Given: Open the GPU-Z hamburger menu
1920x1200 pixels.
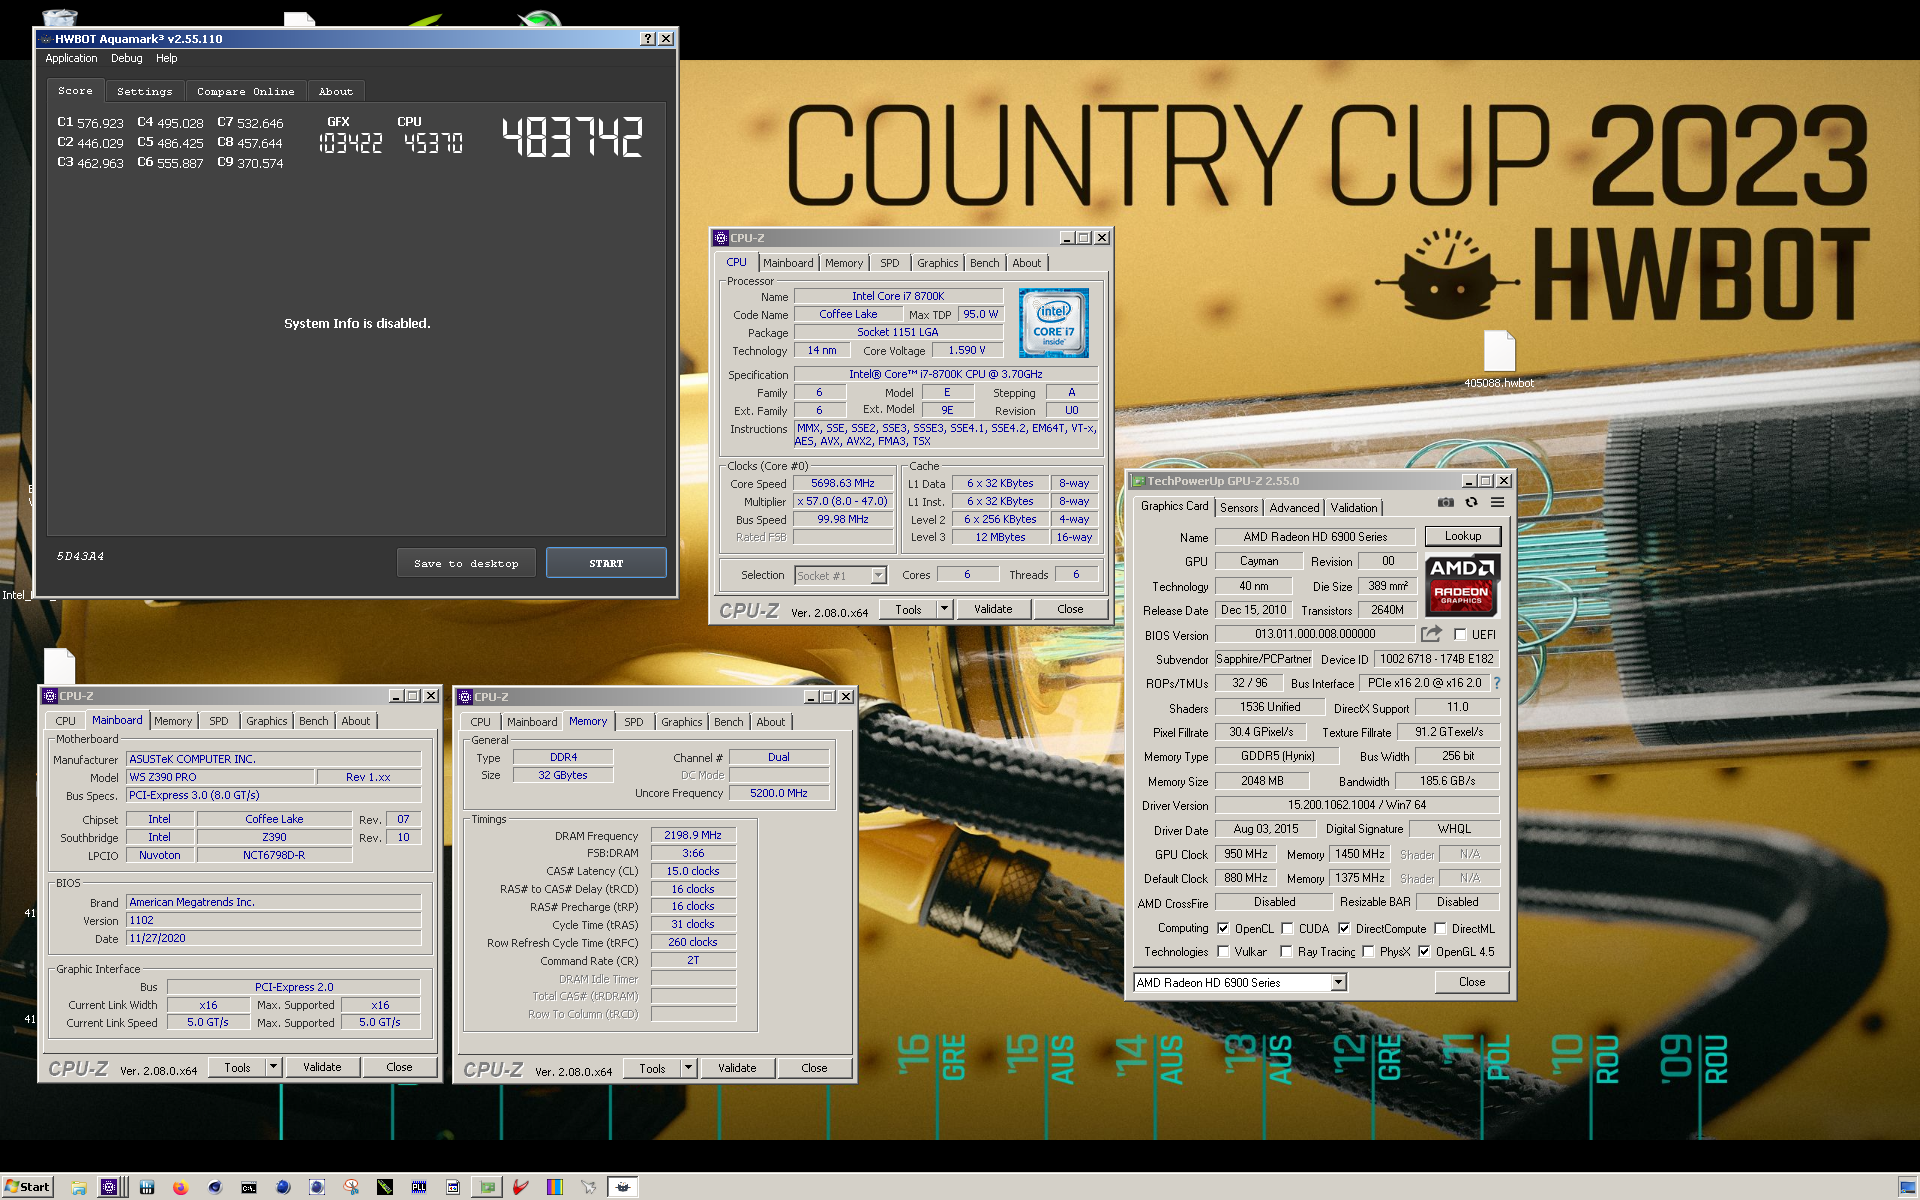Looking at the screenshot, I should tap(1497, 503).
